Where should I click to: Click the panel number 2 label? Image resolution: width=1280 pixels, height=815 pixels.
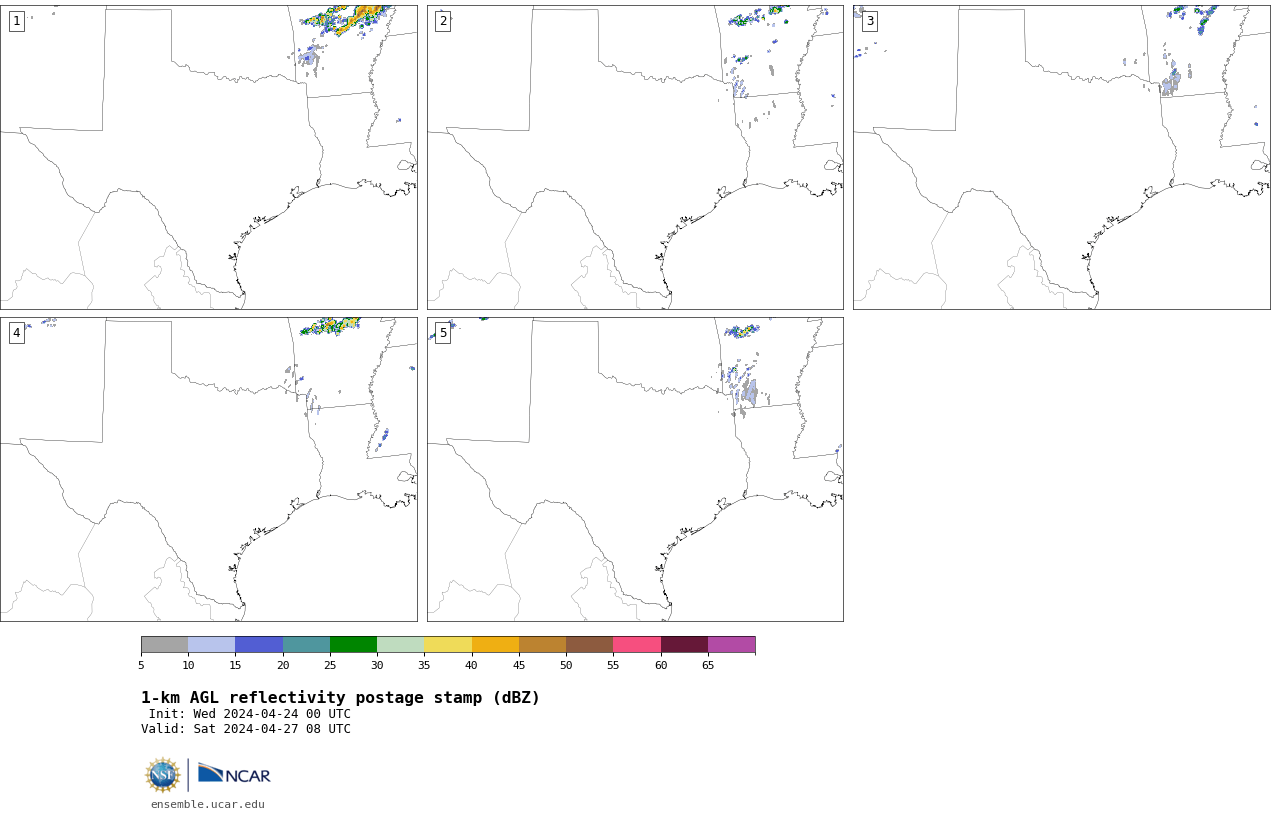443,21
